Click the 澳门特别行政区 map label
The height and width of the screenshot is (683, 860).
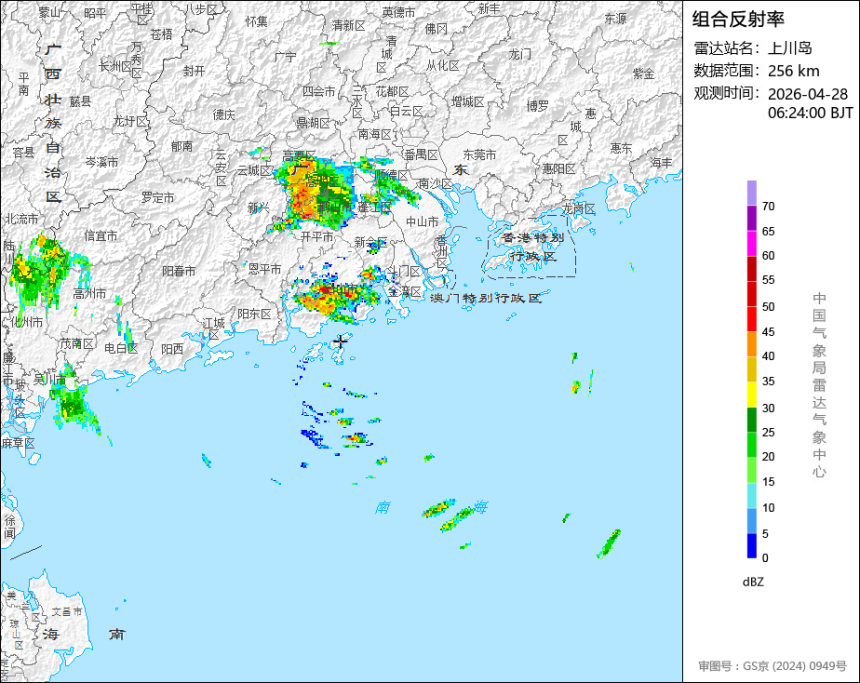click(x=486, y=298)
